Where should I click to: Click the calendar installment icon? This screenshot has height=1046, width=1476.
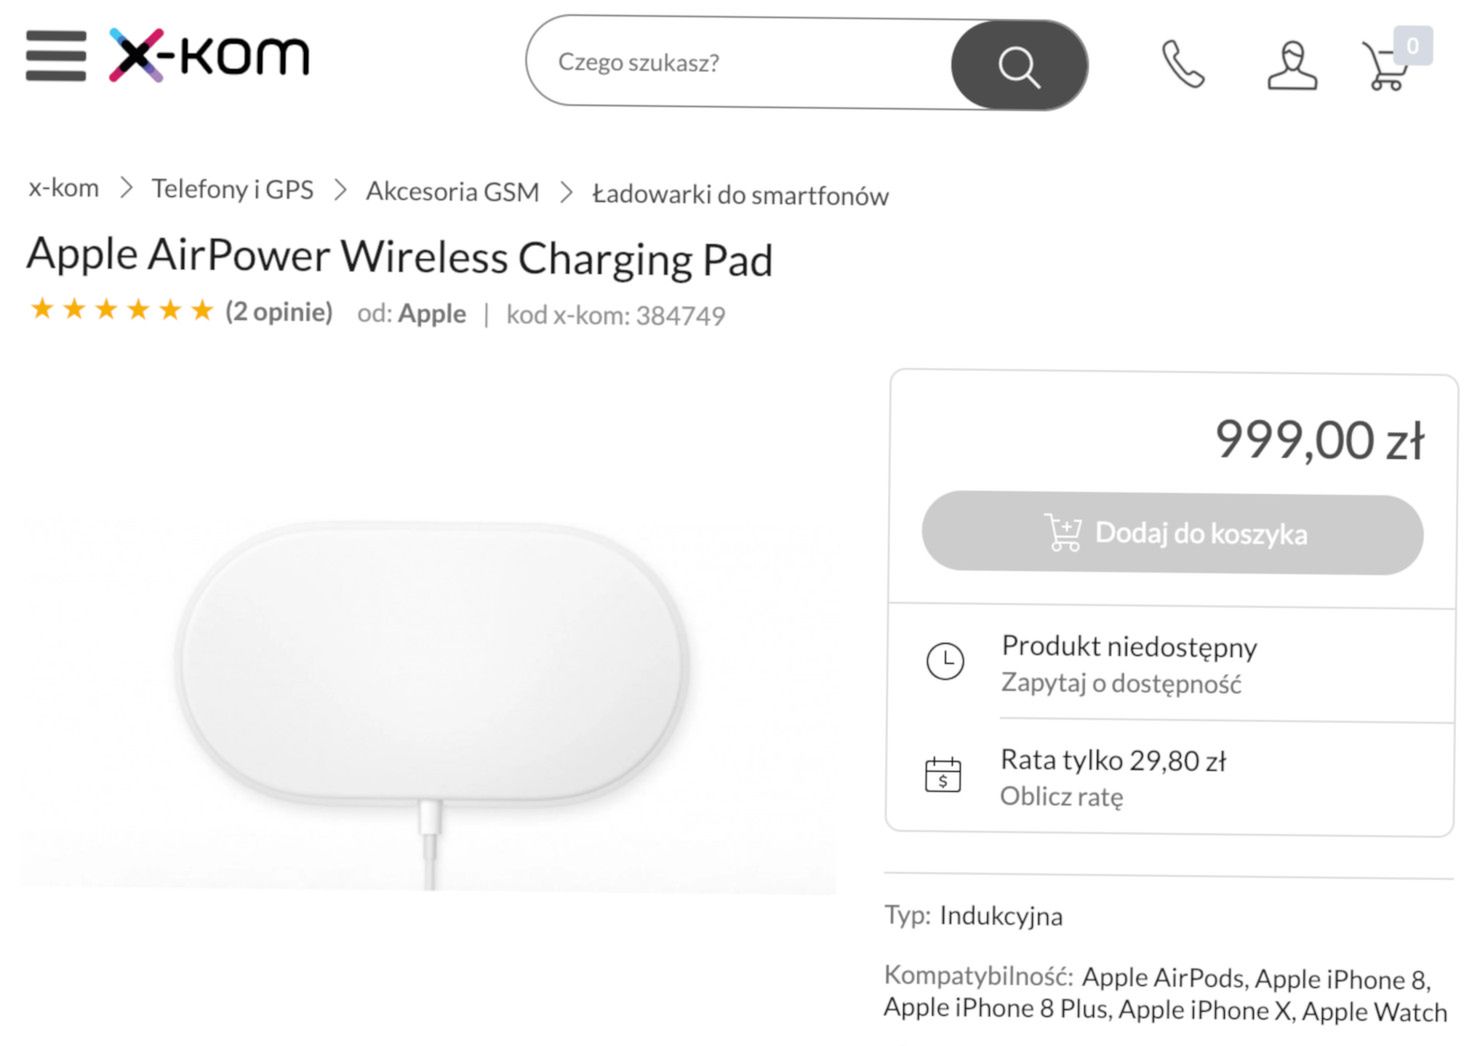tap(944, 775)
